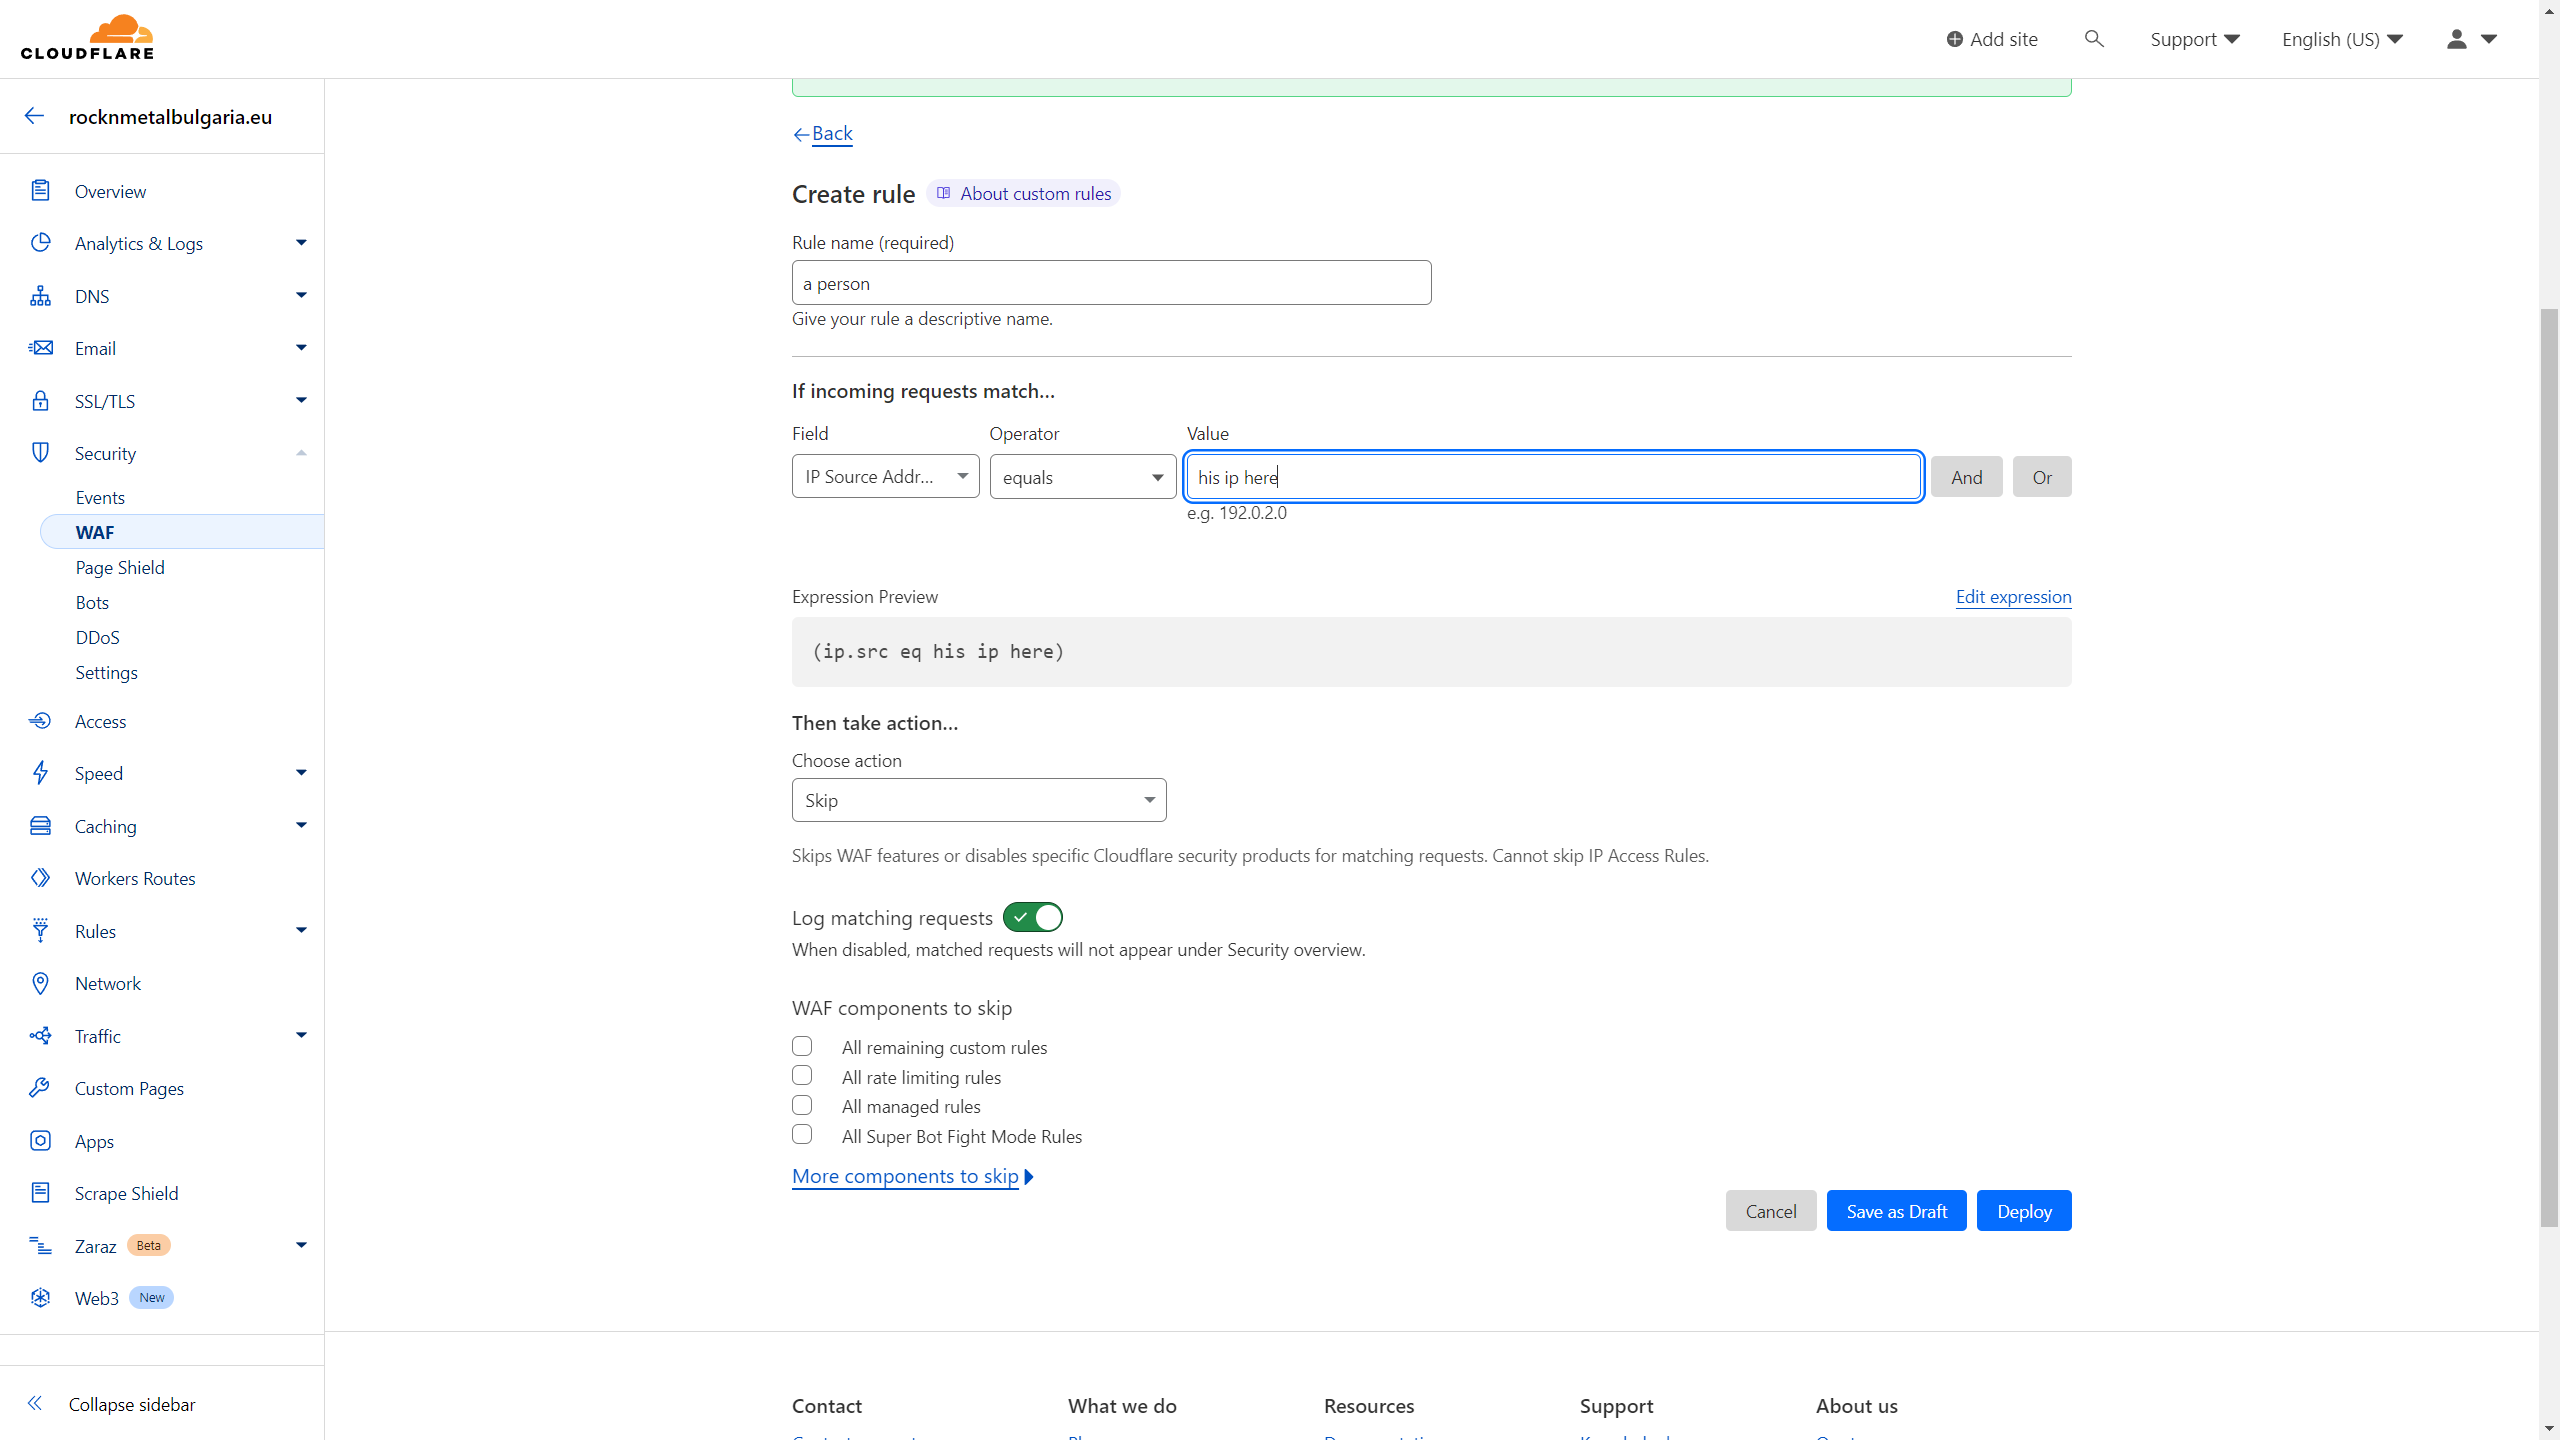Select the DNS sidebar icon

click(40, 295)
